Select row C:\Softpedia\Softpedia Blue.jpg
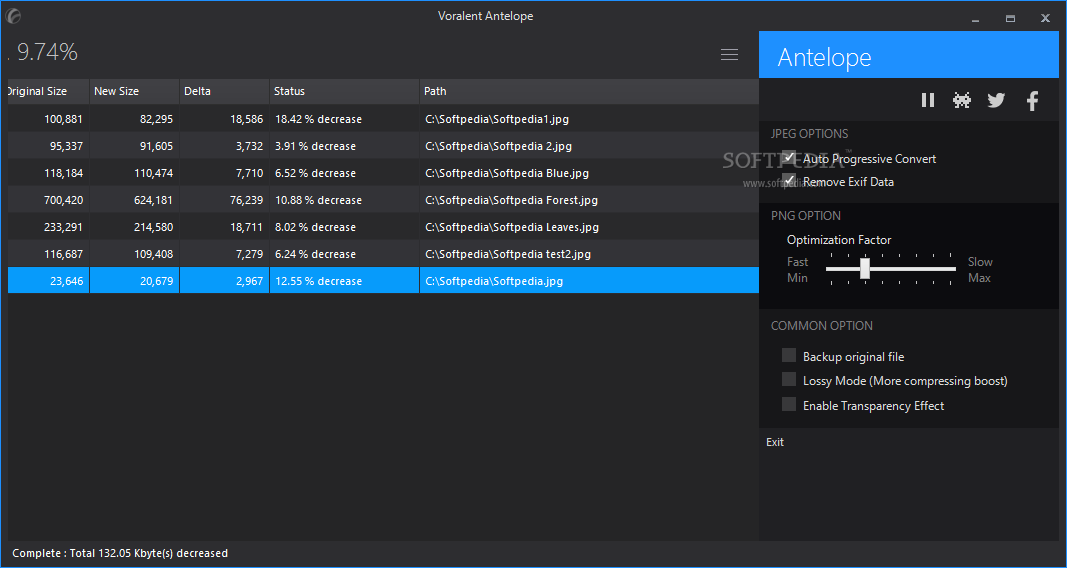 click(383, 173)
